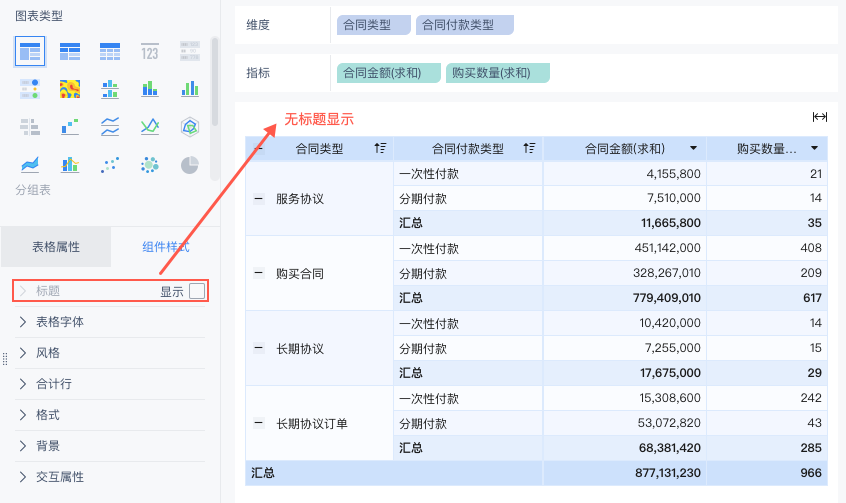Choose the radar chart type icon
846x503 pixels.
(189, 127)
